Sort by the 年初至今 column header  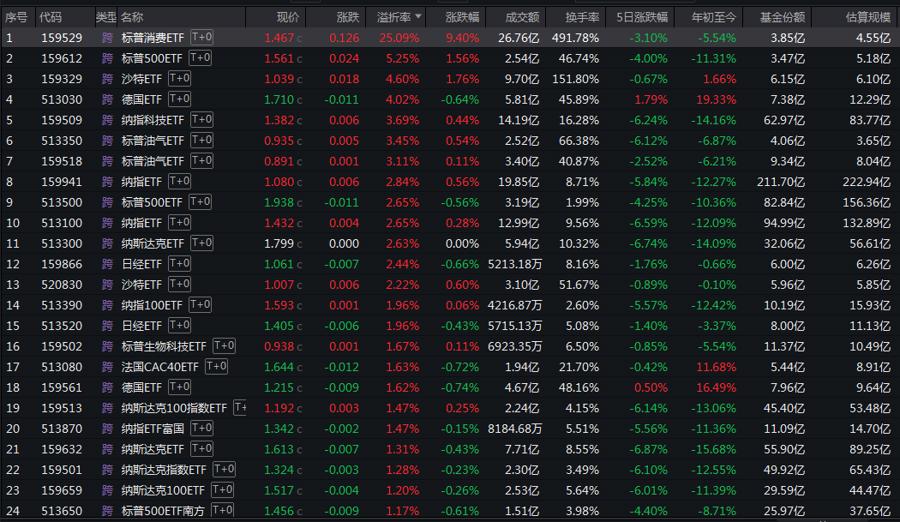coord(713,17)
